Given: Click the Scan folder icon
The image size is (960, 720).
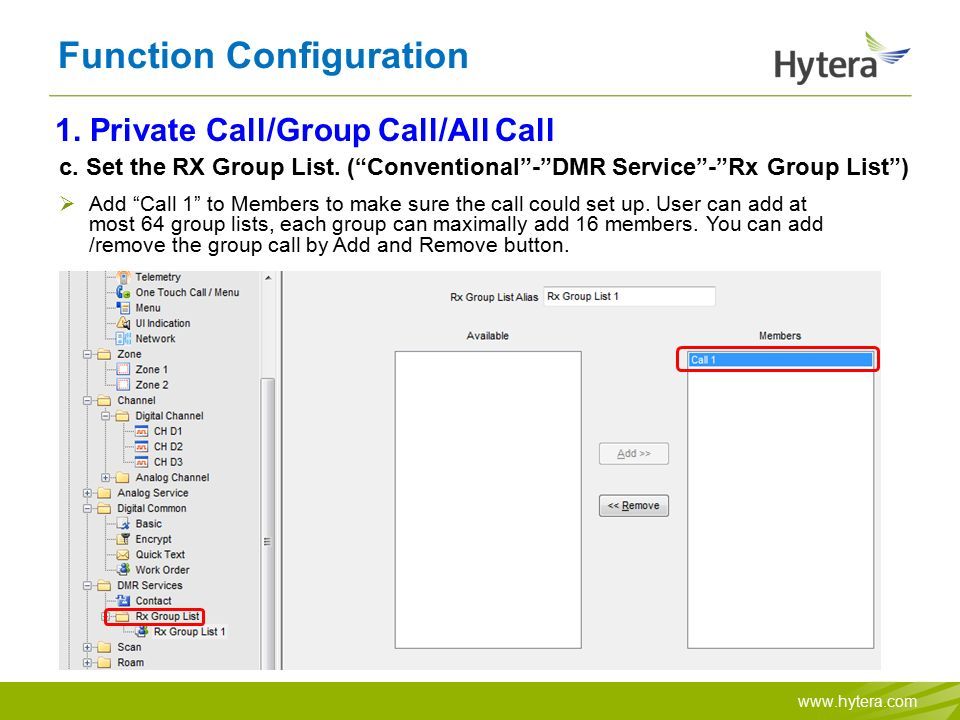Looking at the screenshot, I should 104,647.
